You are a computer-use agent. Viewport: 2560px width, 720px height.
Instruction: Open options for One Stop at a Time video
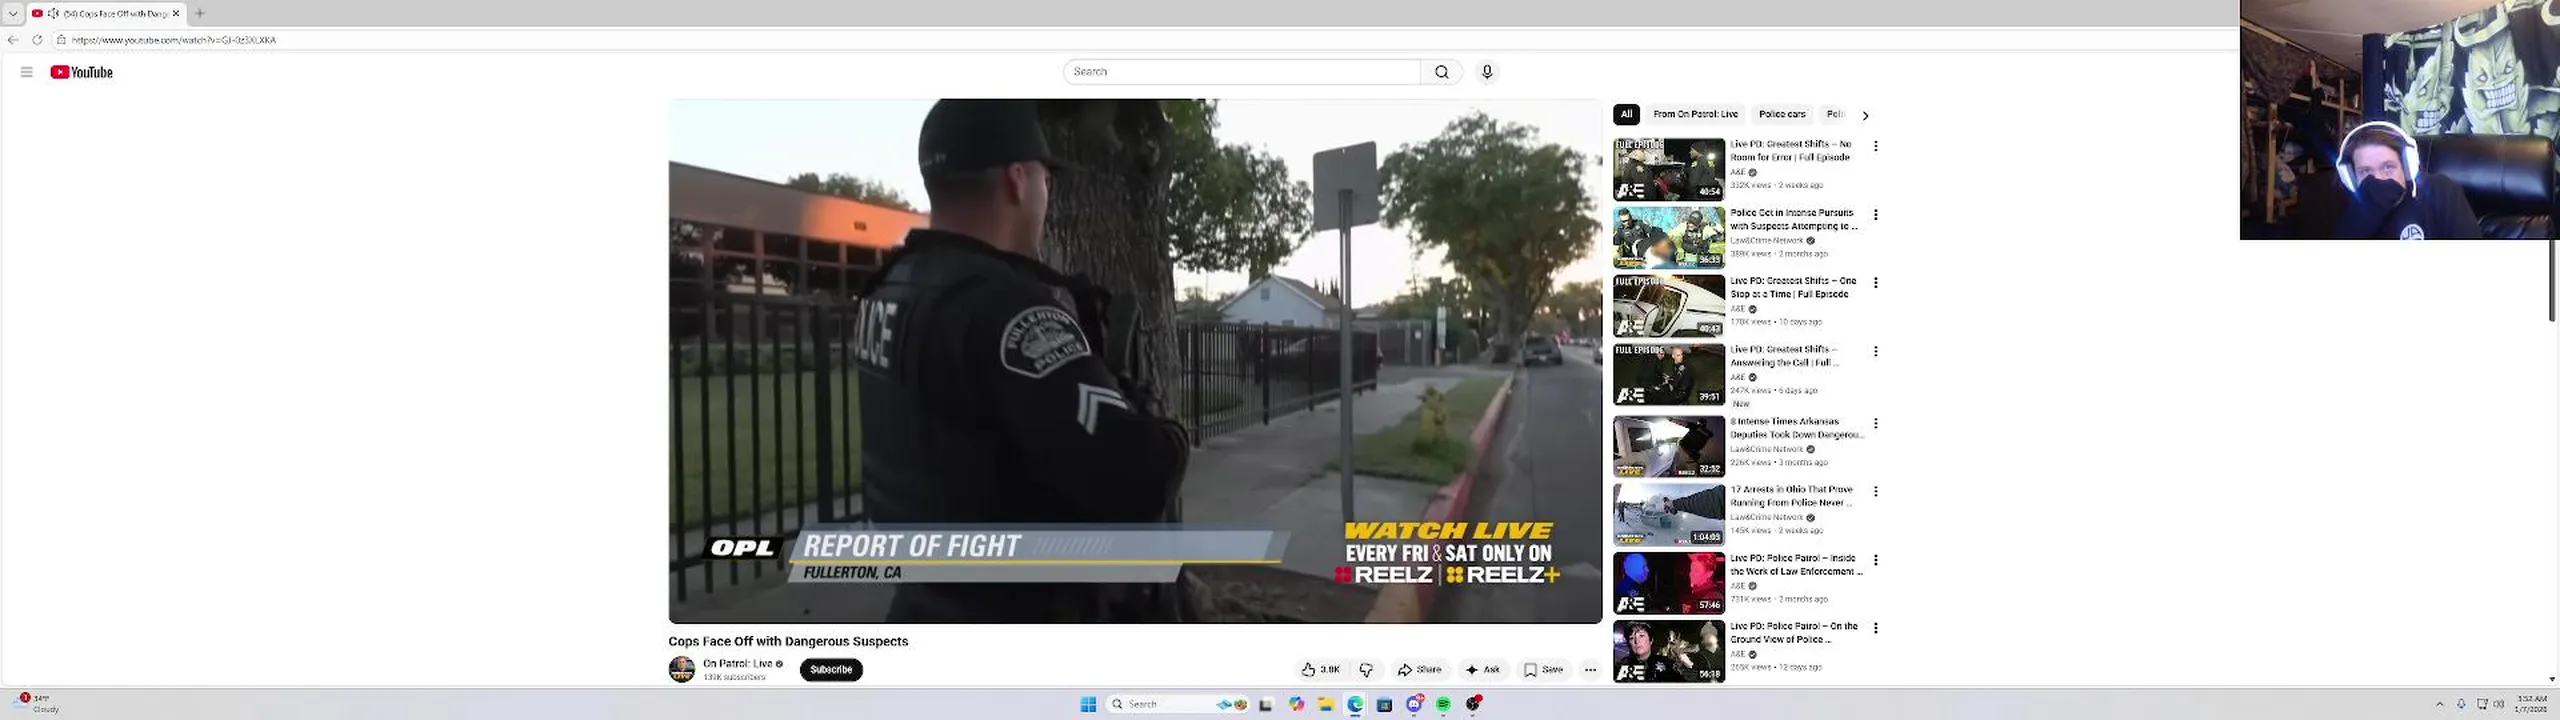click(1875, 283)
